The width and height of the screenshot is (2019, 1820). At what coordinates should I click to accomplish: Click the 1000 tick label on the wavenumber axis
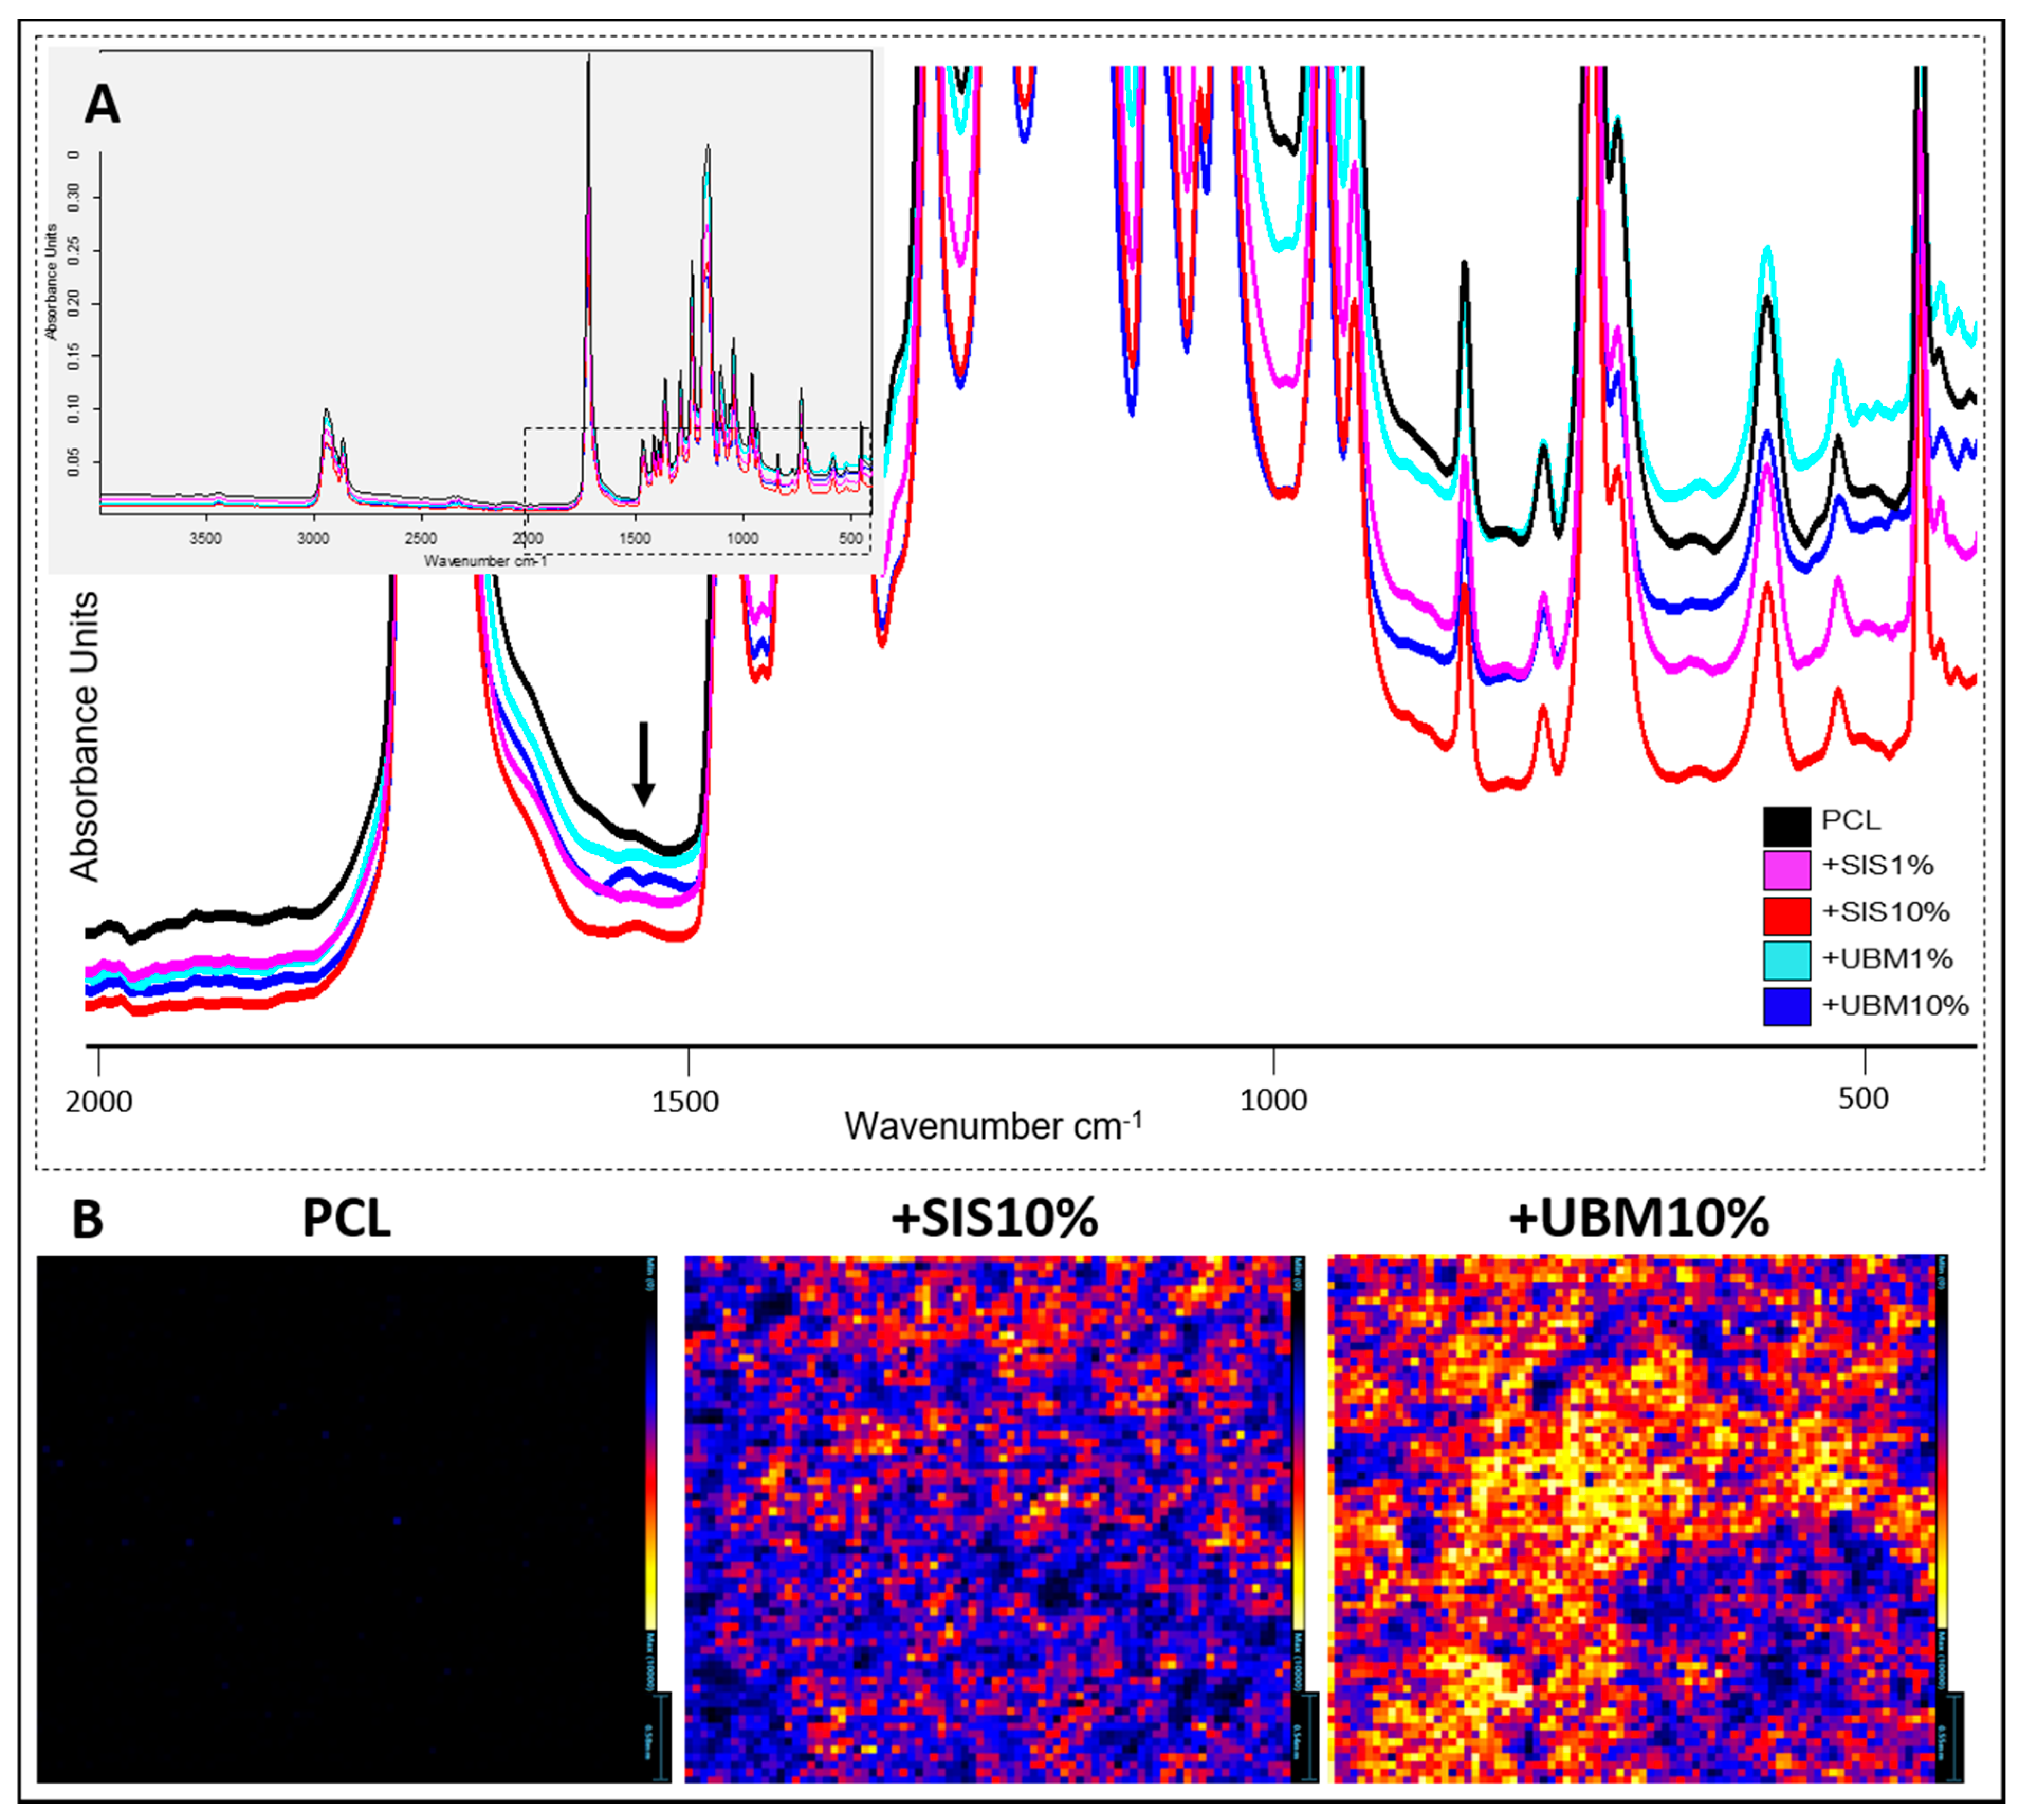pos(1273,1100)
